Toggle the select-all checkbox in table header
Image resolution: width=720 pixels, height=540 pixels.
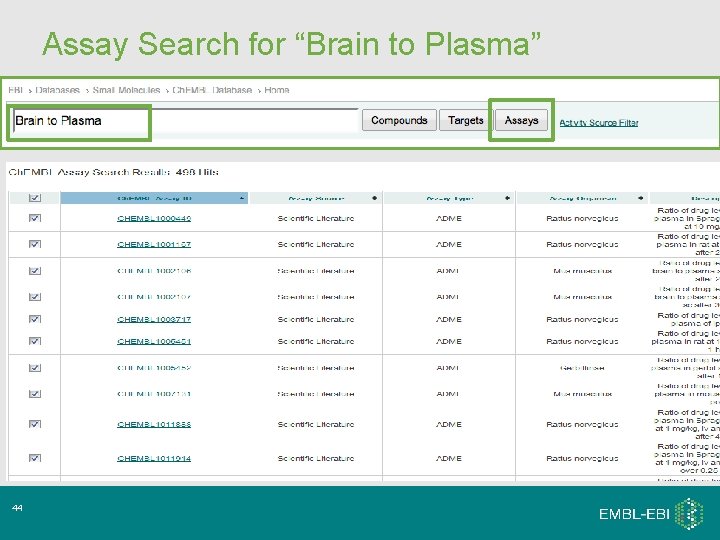pos(35,198)
